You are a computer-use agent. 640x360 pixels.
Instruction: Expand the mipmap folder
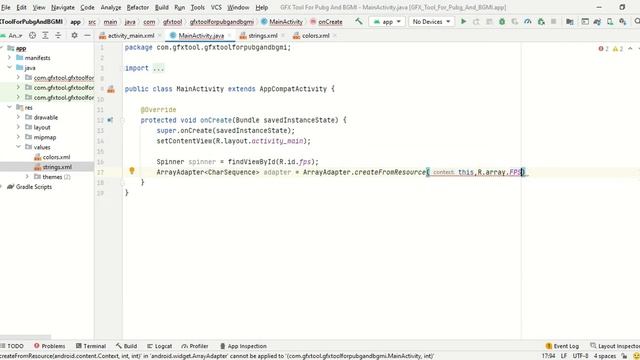coord(18,137)
